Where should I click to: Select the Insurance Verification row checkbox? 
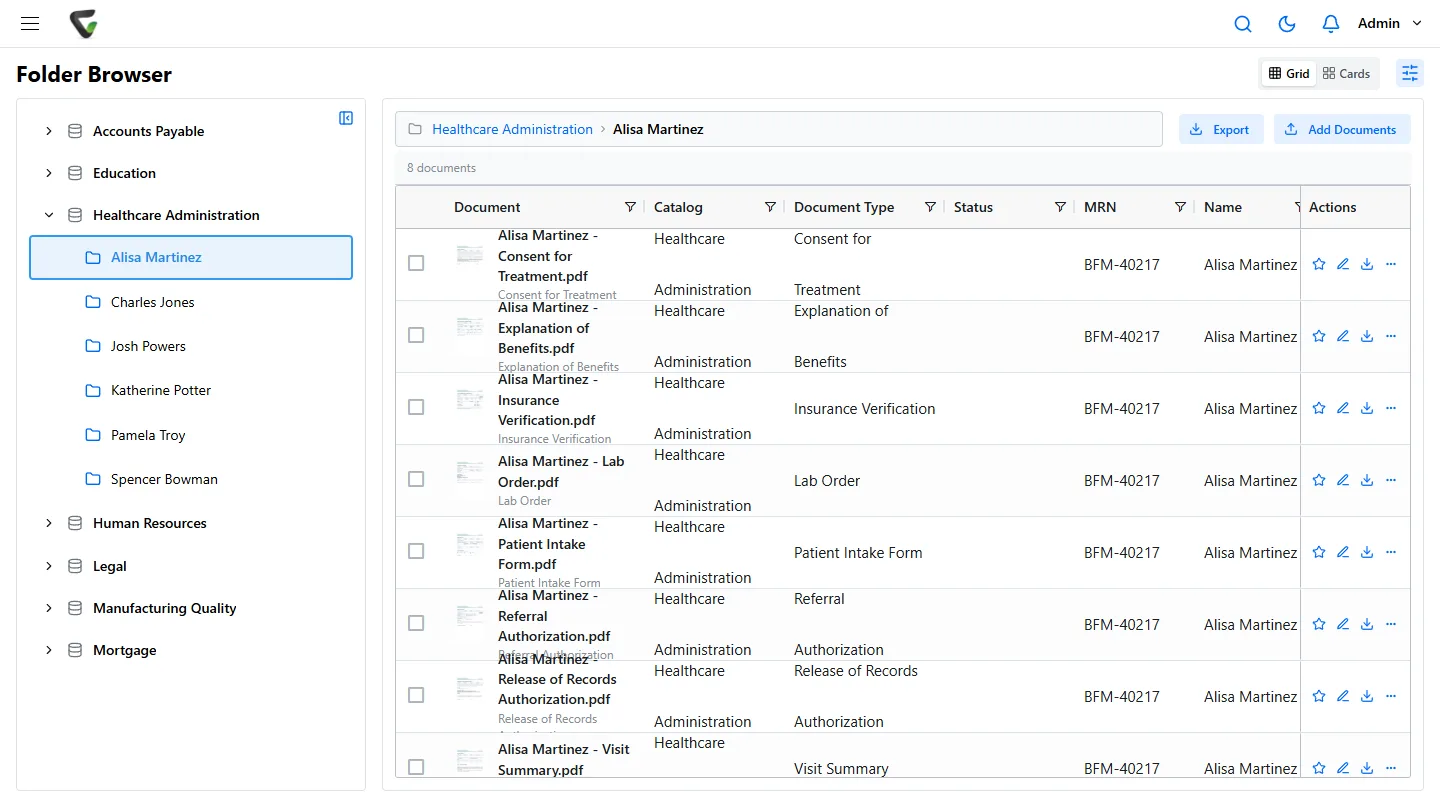(x=416, y=407)
